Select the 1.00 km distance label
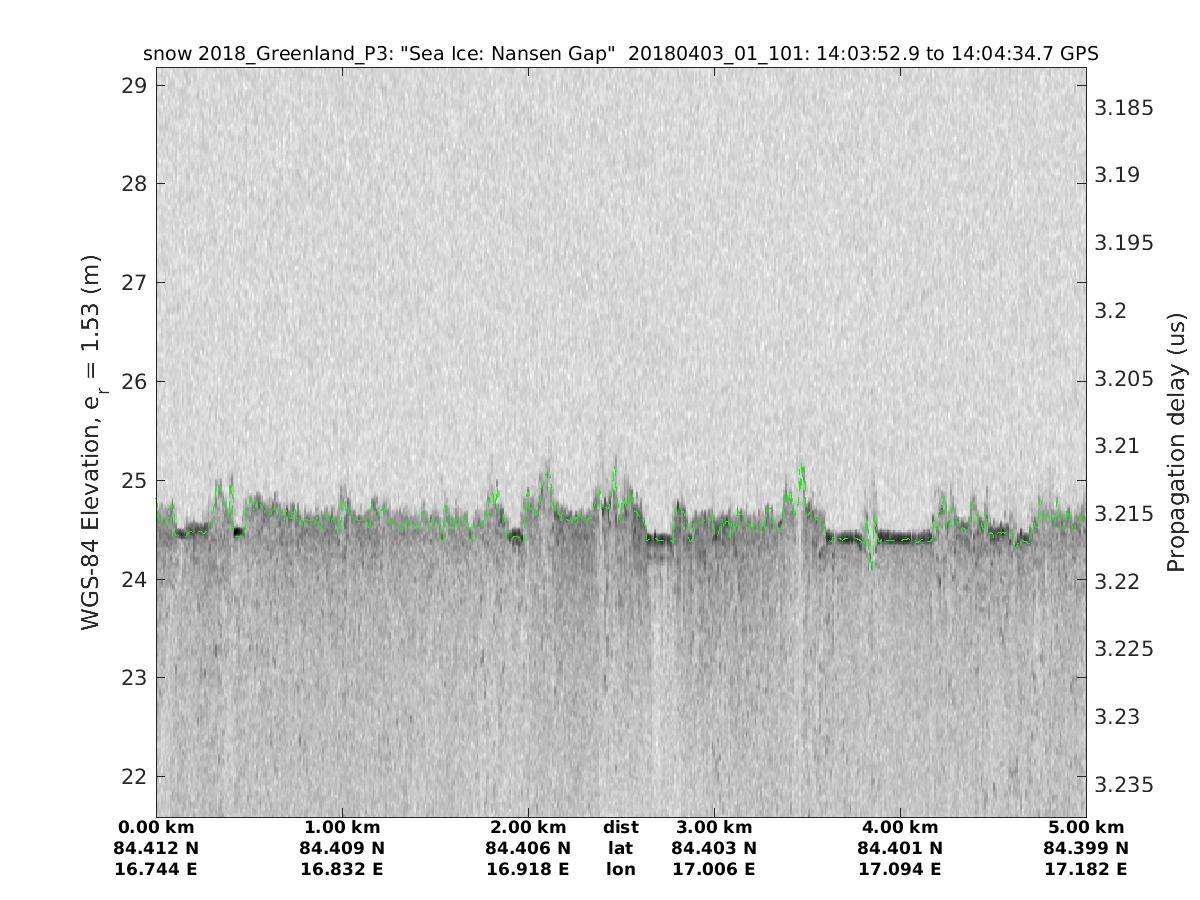The width and height of the screenshot is (1200, 900). tap(342, 828)
